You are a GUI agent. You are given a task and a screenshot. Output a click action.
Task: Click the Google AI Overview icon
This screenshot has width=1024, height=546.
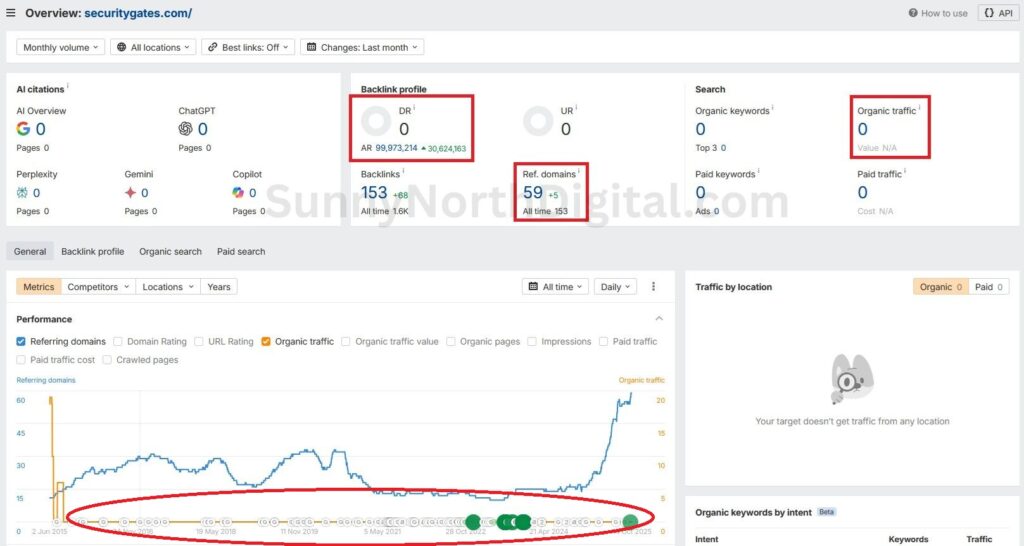tap(24, 129)
